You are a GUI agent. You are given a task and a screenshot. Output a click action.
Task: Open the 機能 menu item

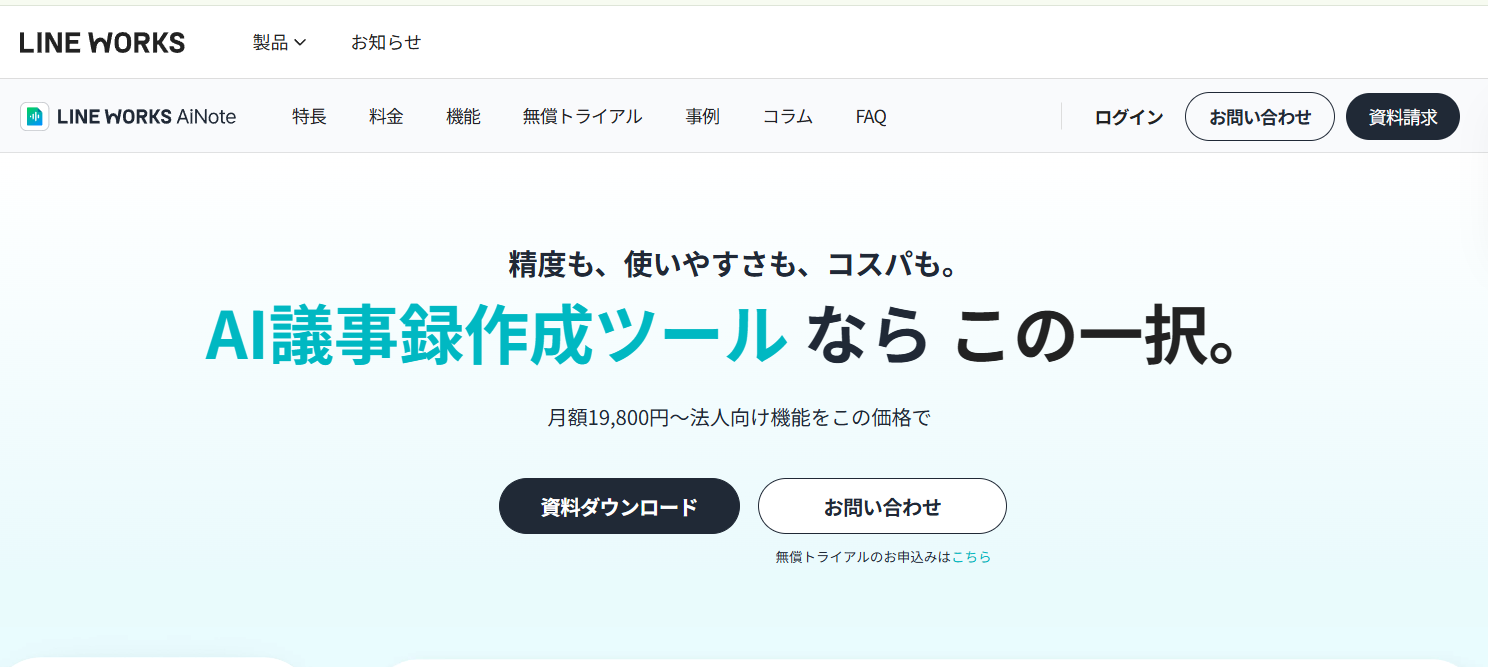463,117
